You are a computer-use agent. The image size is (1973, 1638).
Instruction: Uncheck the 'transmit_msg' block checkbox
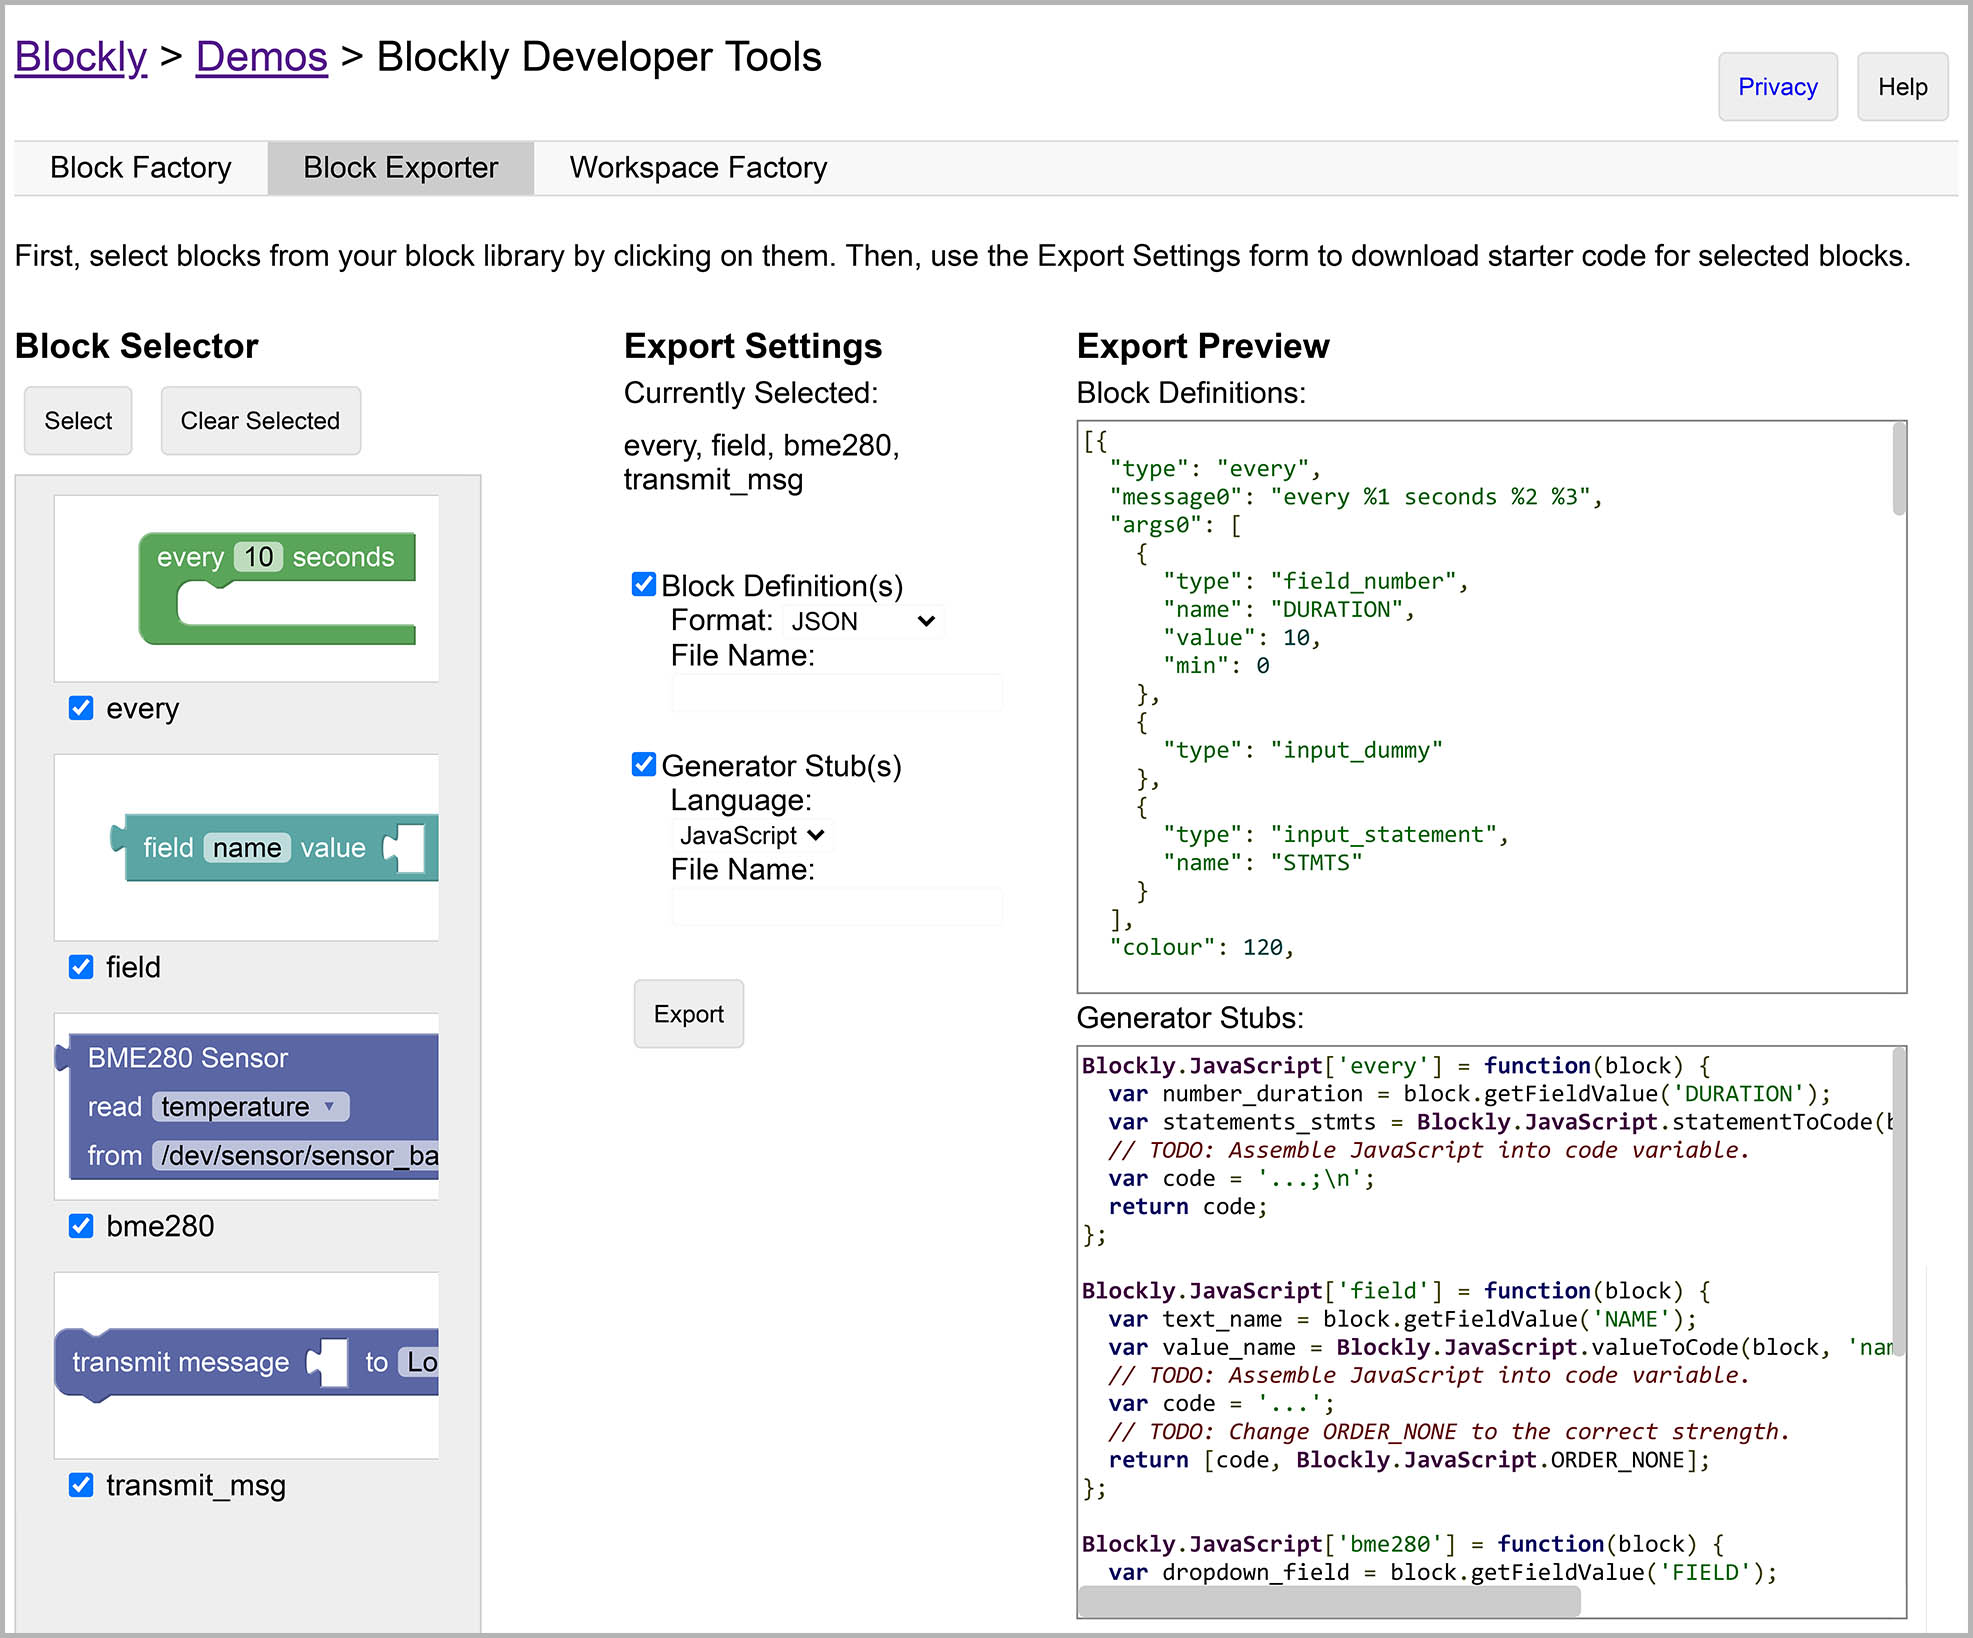(81, 1485)
